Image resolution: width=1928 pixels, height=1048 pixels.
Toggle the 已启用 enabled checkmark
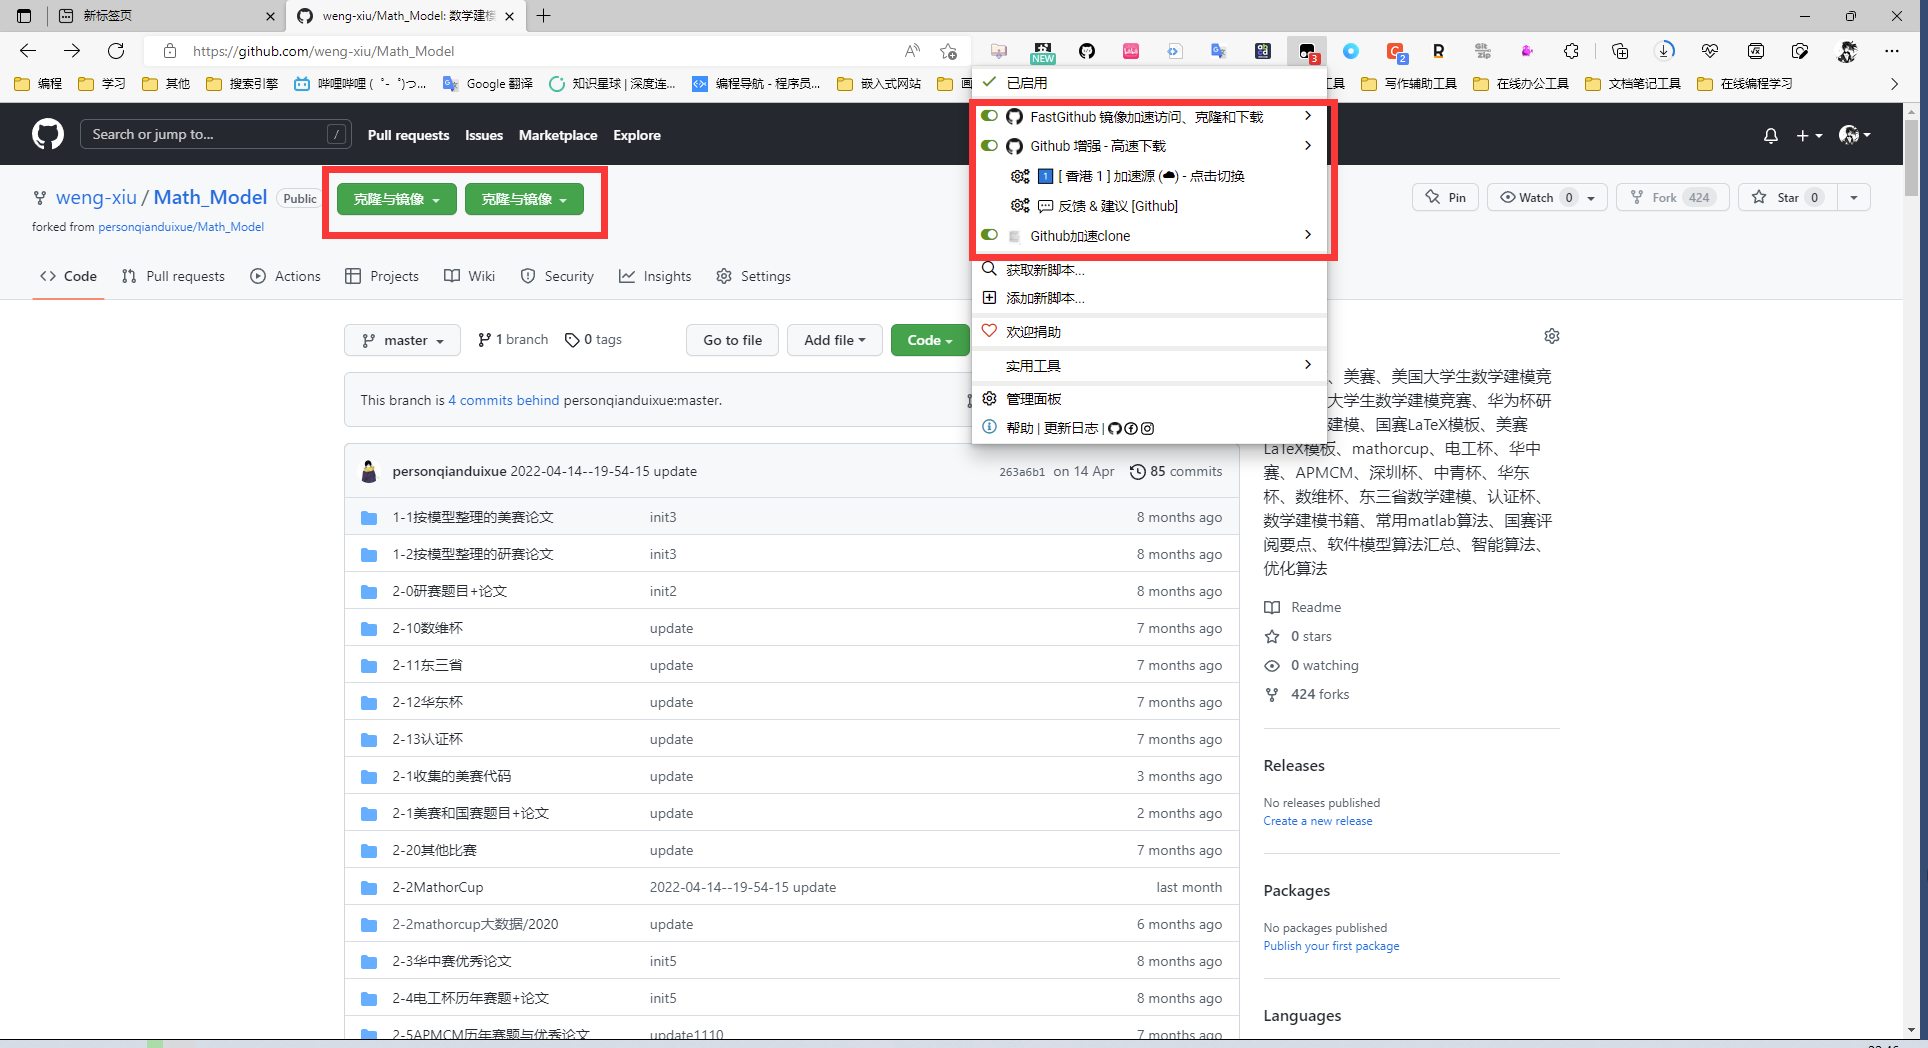click(989, 82)
